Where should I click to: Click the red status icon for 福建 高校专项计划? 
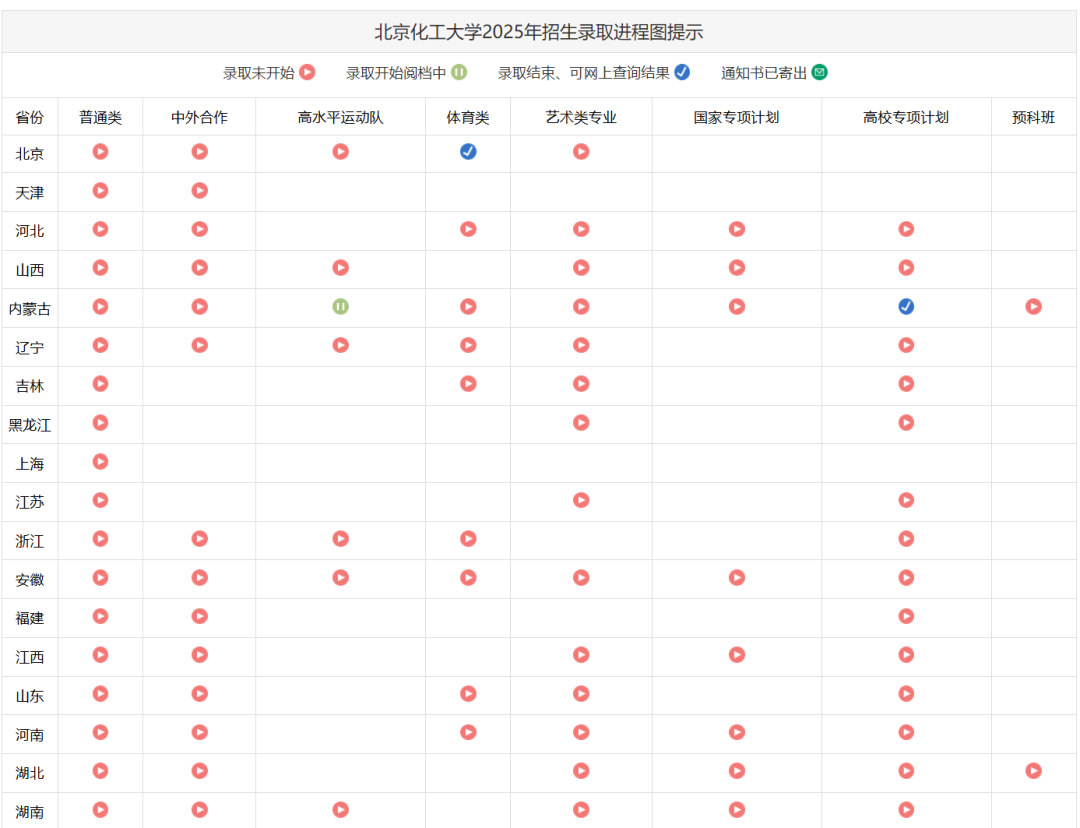pos(906,616)
